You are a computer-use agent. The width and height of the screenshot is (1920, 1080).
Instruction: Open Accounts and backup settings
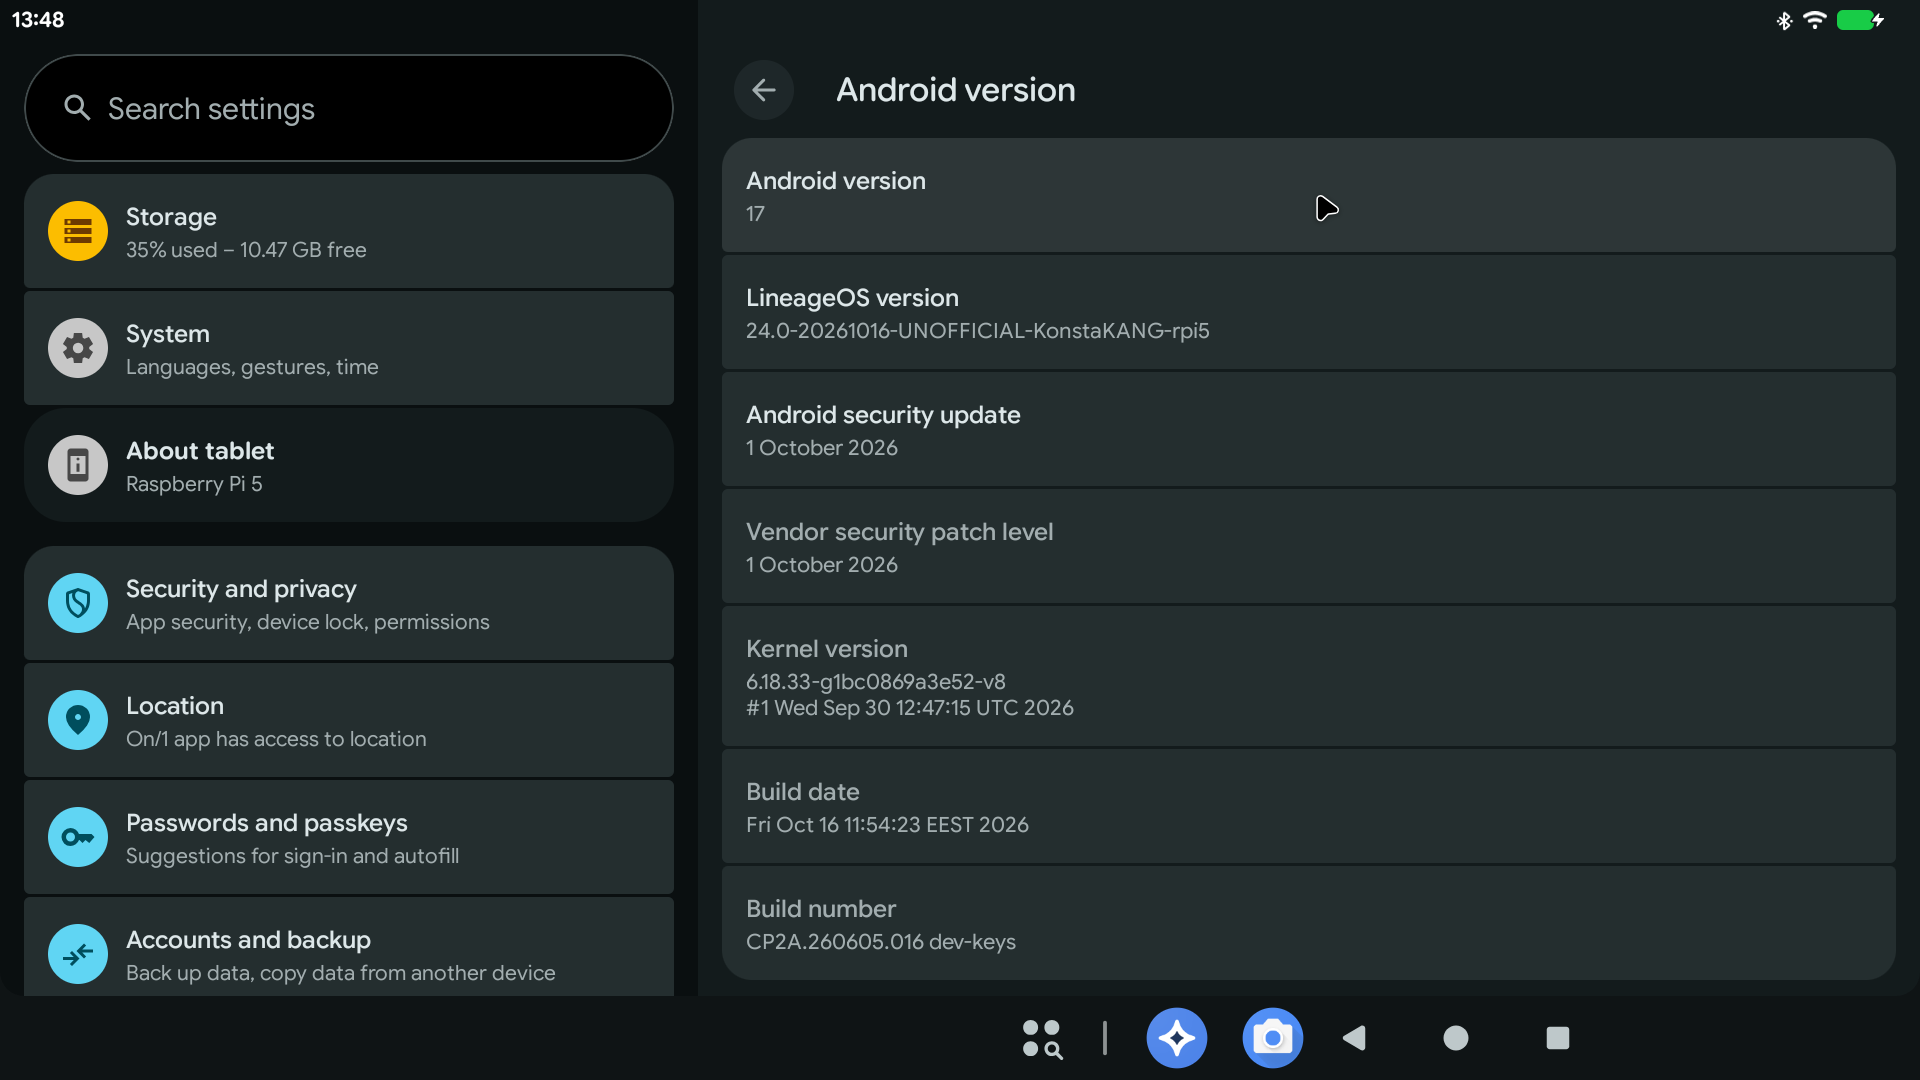click(349, 947)
